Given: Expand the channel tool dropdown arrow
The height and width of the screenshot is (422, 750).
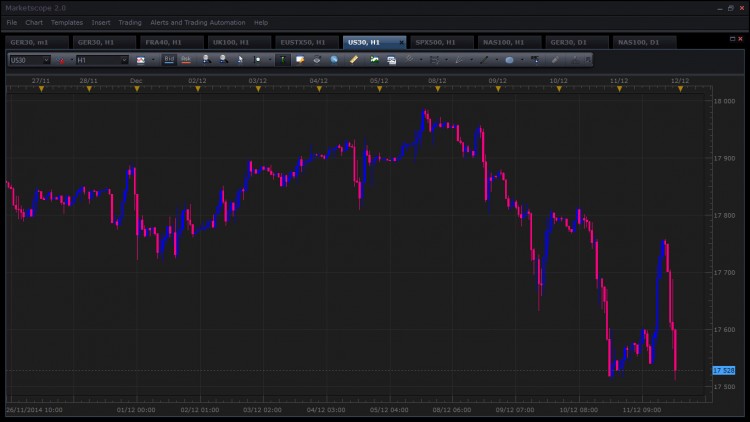Looking at the screenshot, I should pyautogui.click(x=446, y=60).
